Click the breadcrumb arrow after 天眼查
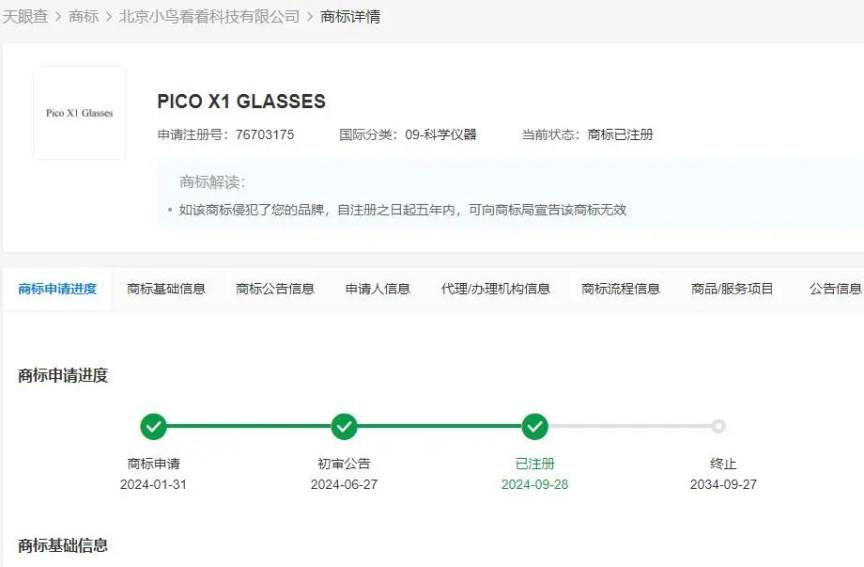Viewport: 864px width, 567px height. (58, 17)
